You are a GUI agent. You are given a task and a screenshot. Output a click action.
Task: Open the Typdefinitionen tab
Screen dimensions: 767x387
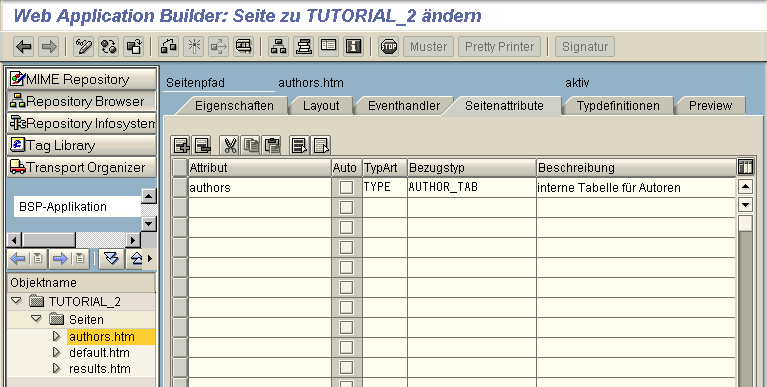[618, 106]
